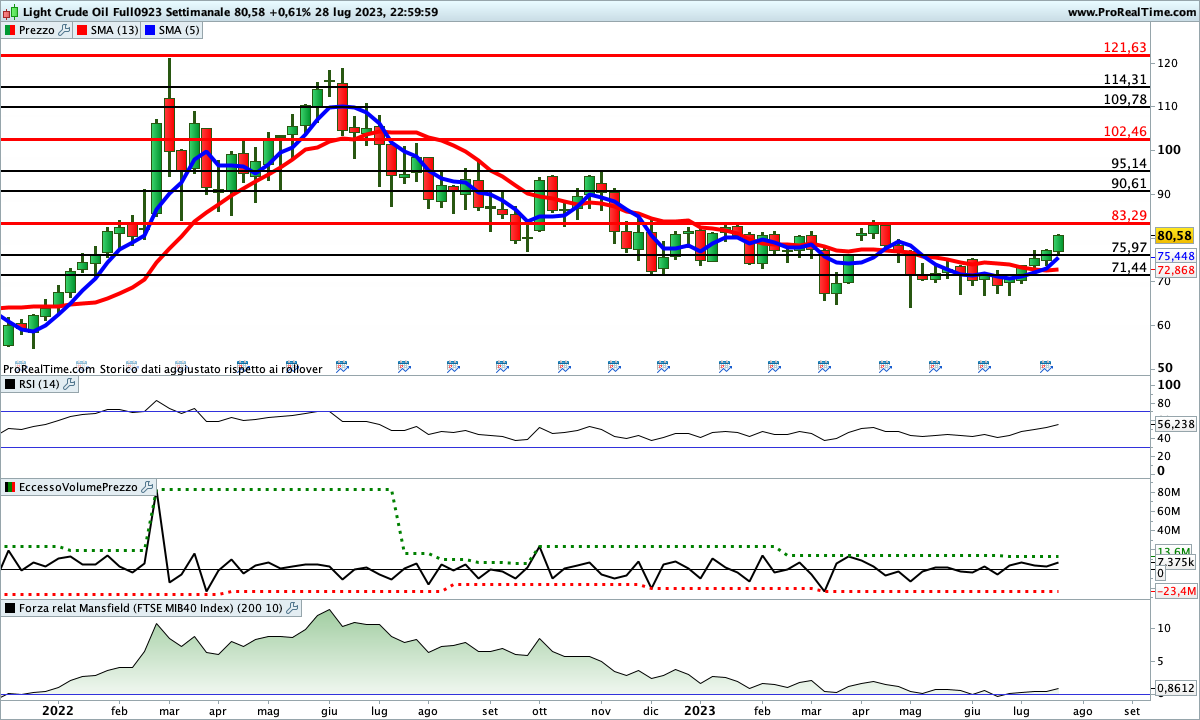1200x720 pixels.
Task: Click candlestick icon beside Light Crude Oil title
Action: [x=10, y=12]
